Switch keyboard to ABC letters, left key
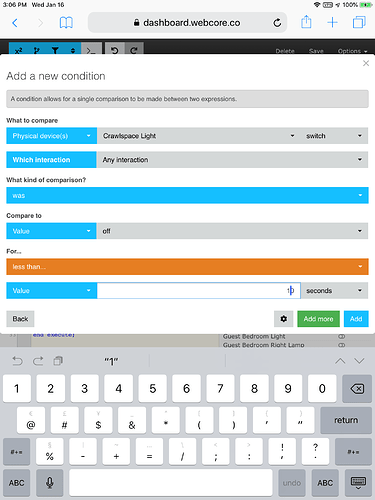This screenshot has width=375, height=500. point(17,483)
